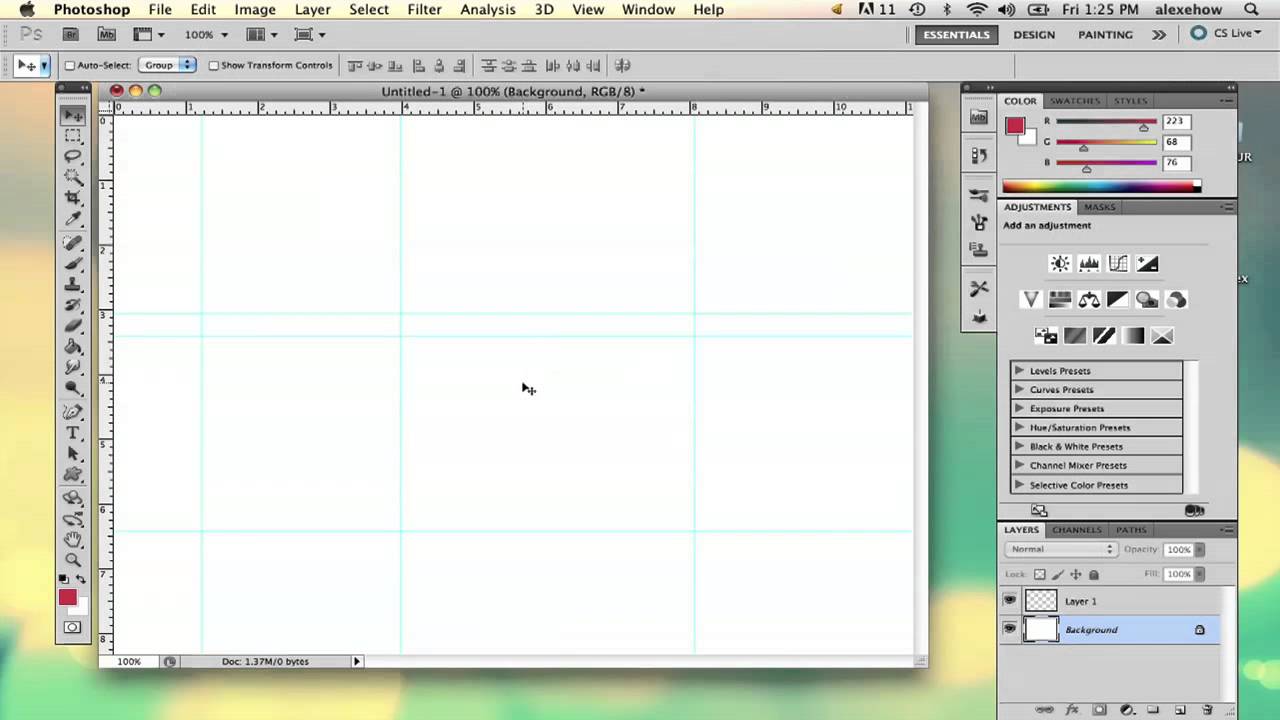1280x720 pixels.
Task: Switch to the Painting workspace
Action: (x=1105, y=34)
